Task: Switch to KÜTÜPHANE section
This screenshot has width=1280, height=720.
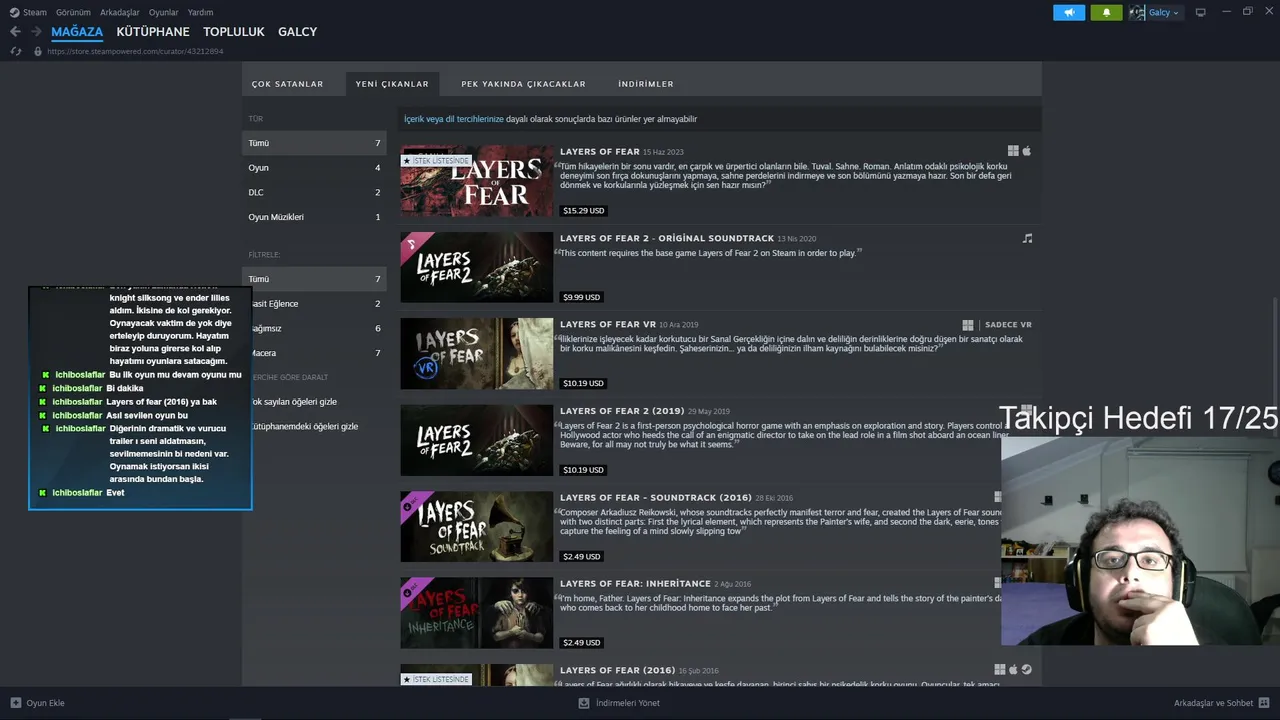Action: click(x=153, y=32)
